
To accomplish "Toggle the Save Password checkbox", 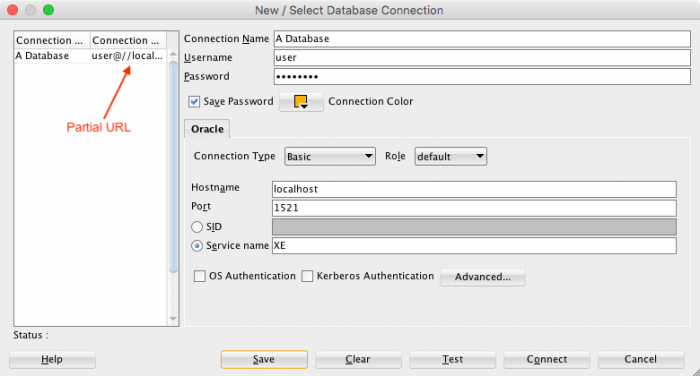I will tap(194, 102).
